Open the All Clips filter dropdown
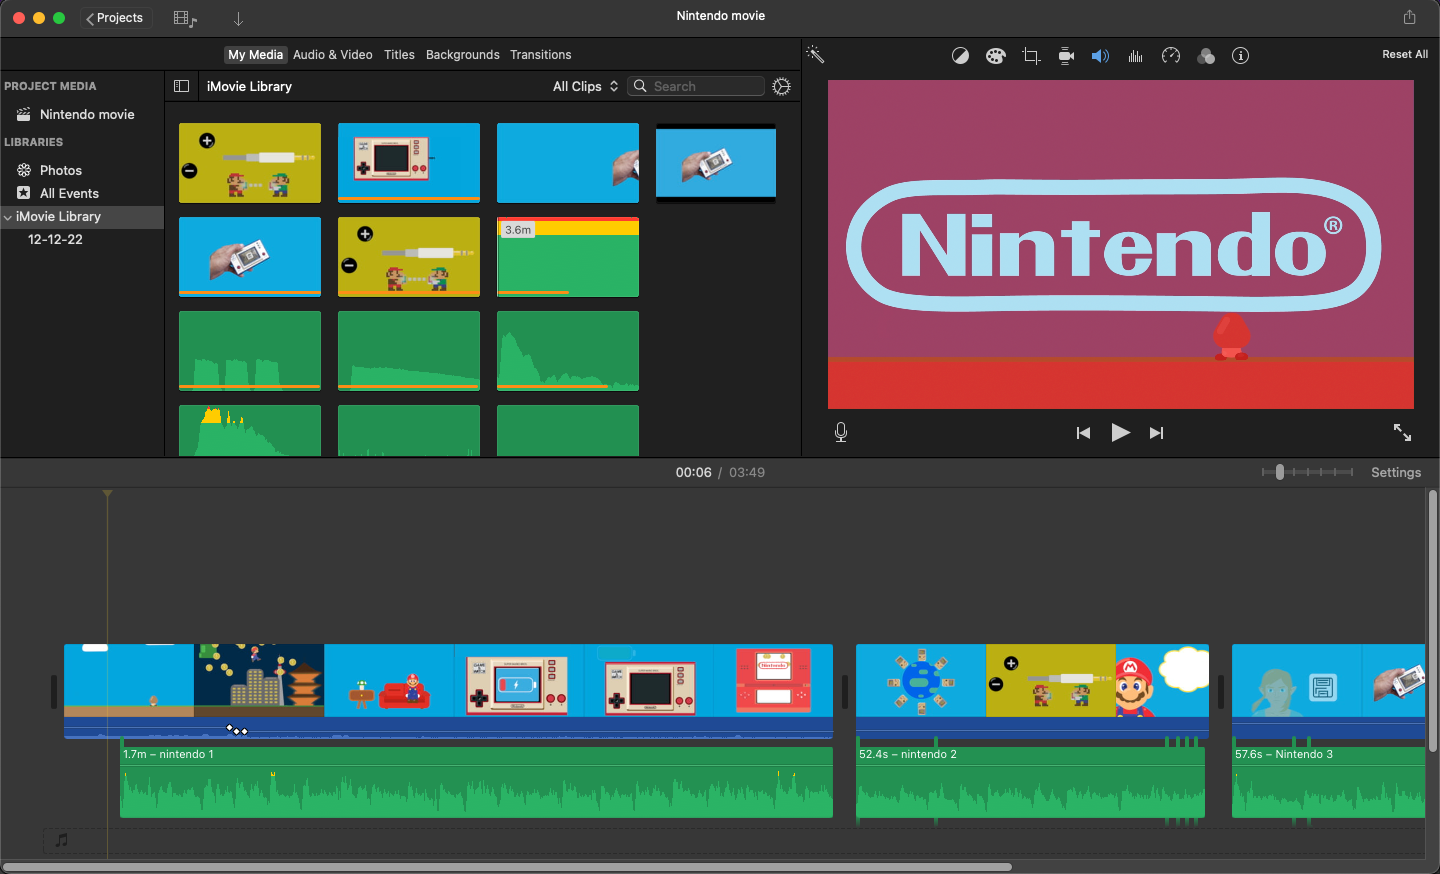 click(x=586, y=86)
